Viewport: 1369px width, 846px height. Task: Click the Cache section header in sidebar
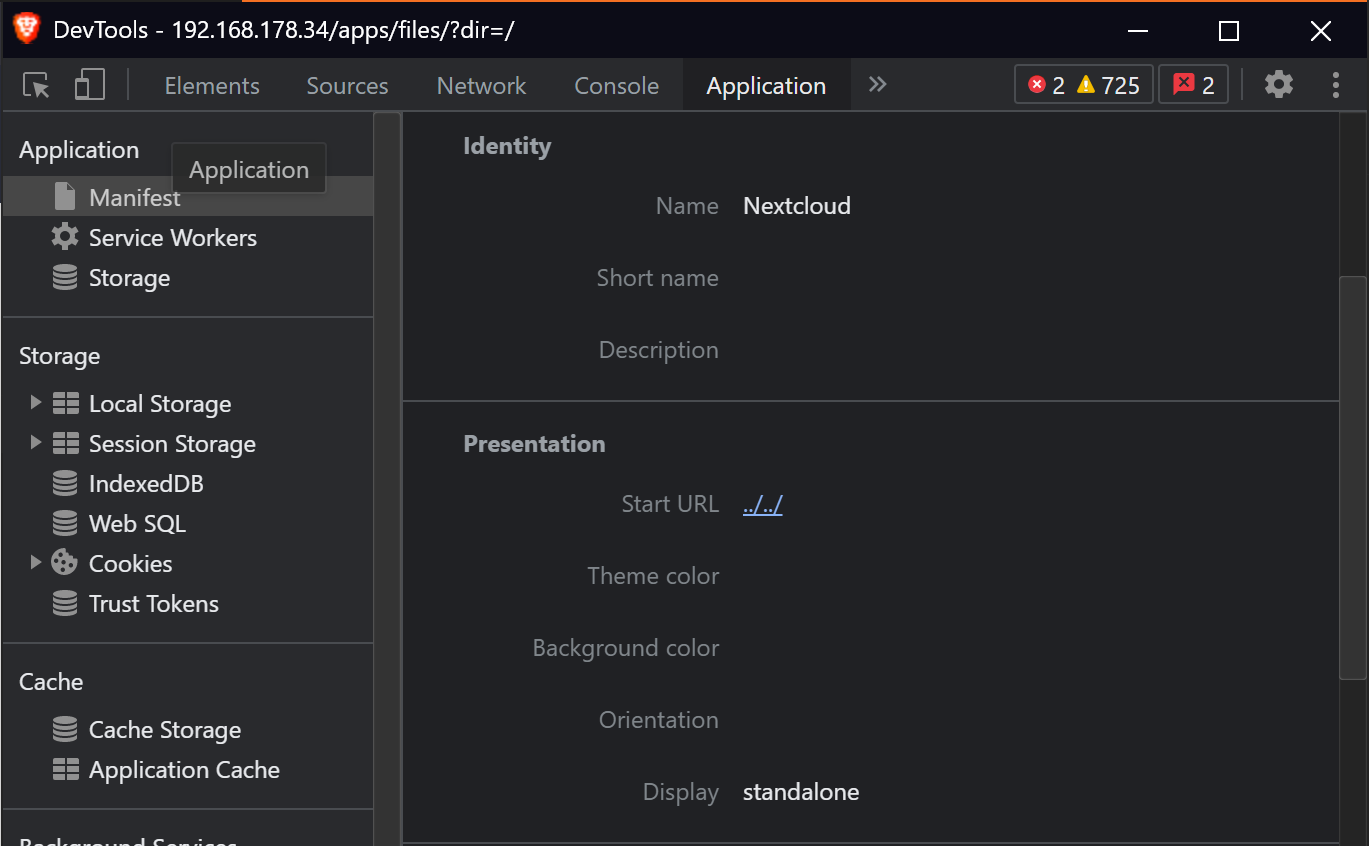pos(51,682)
